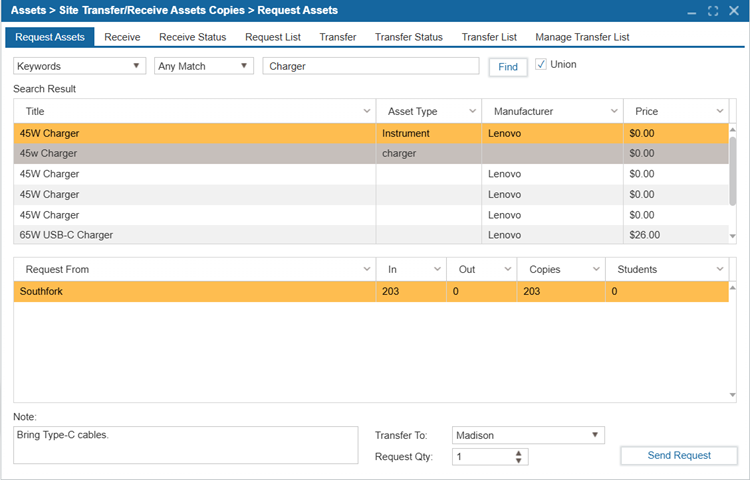Open the Students column filter arrow
The width and height of the screenshot is (750, 480).
click(x=719, y=269)
